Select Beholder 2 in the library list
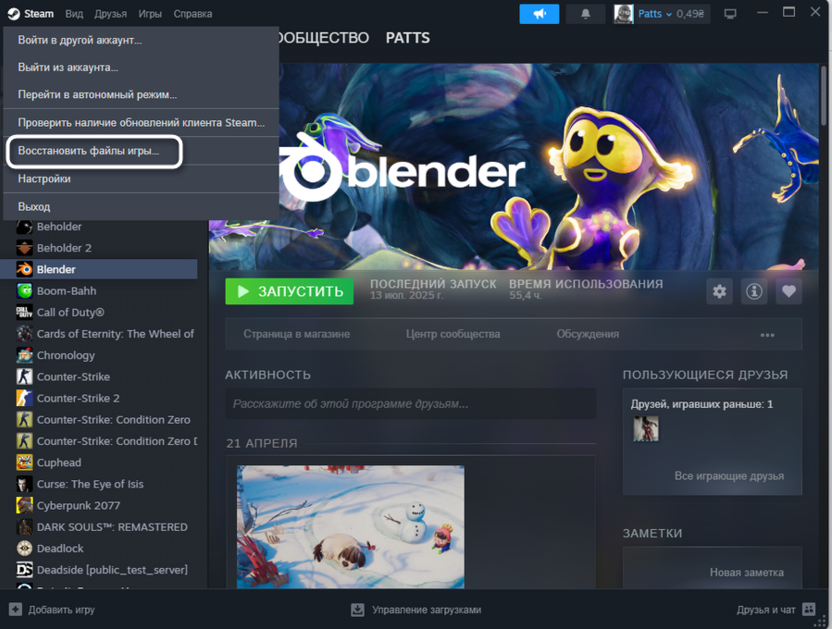Image resolution: width=832 pixels, height=629 pixels. point(99,248)
